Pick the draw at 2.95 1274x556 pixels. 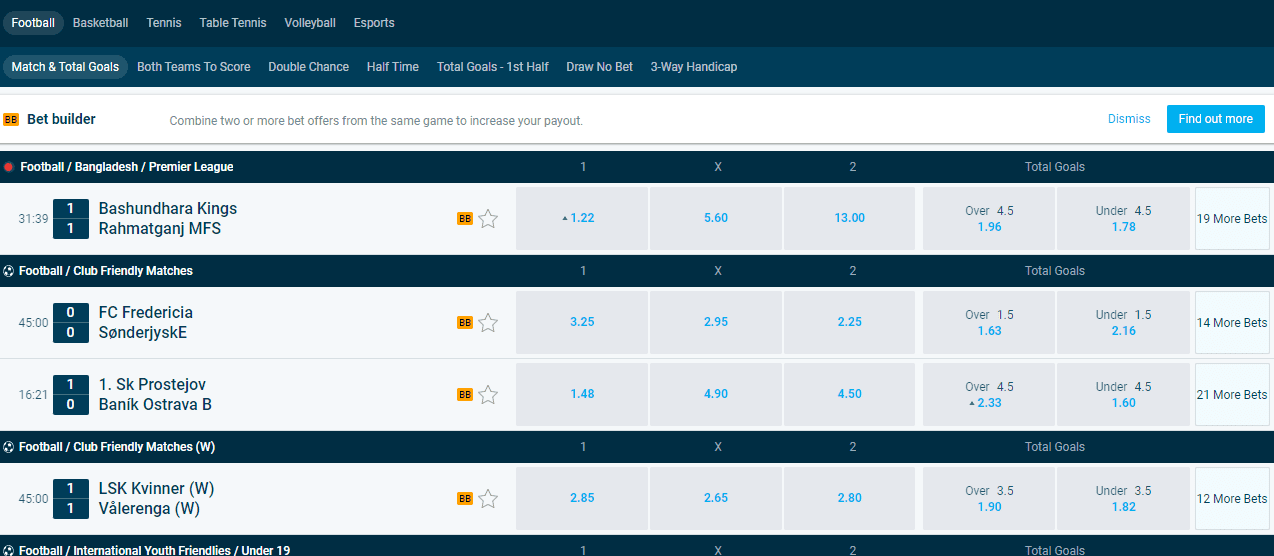[x=716, y=322]
